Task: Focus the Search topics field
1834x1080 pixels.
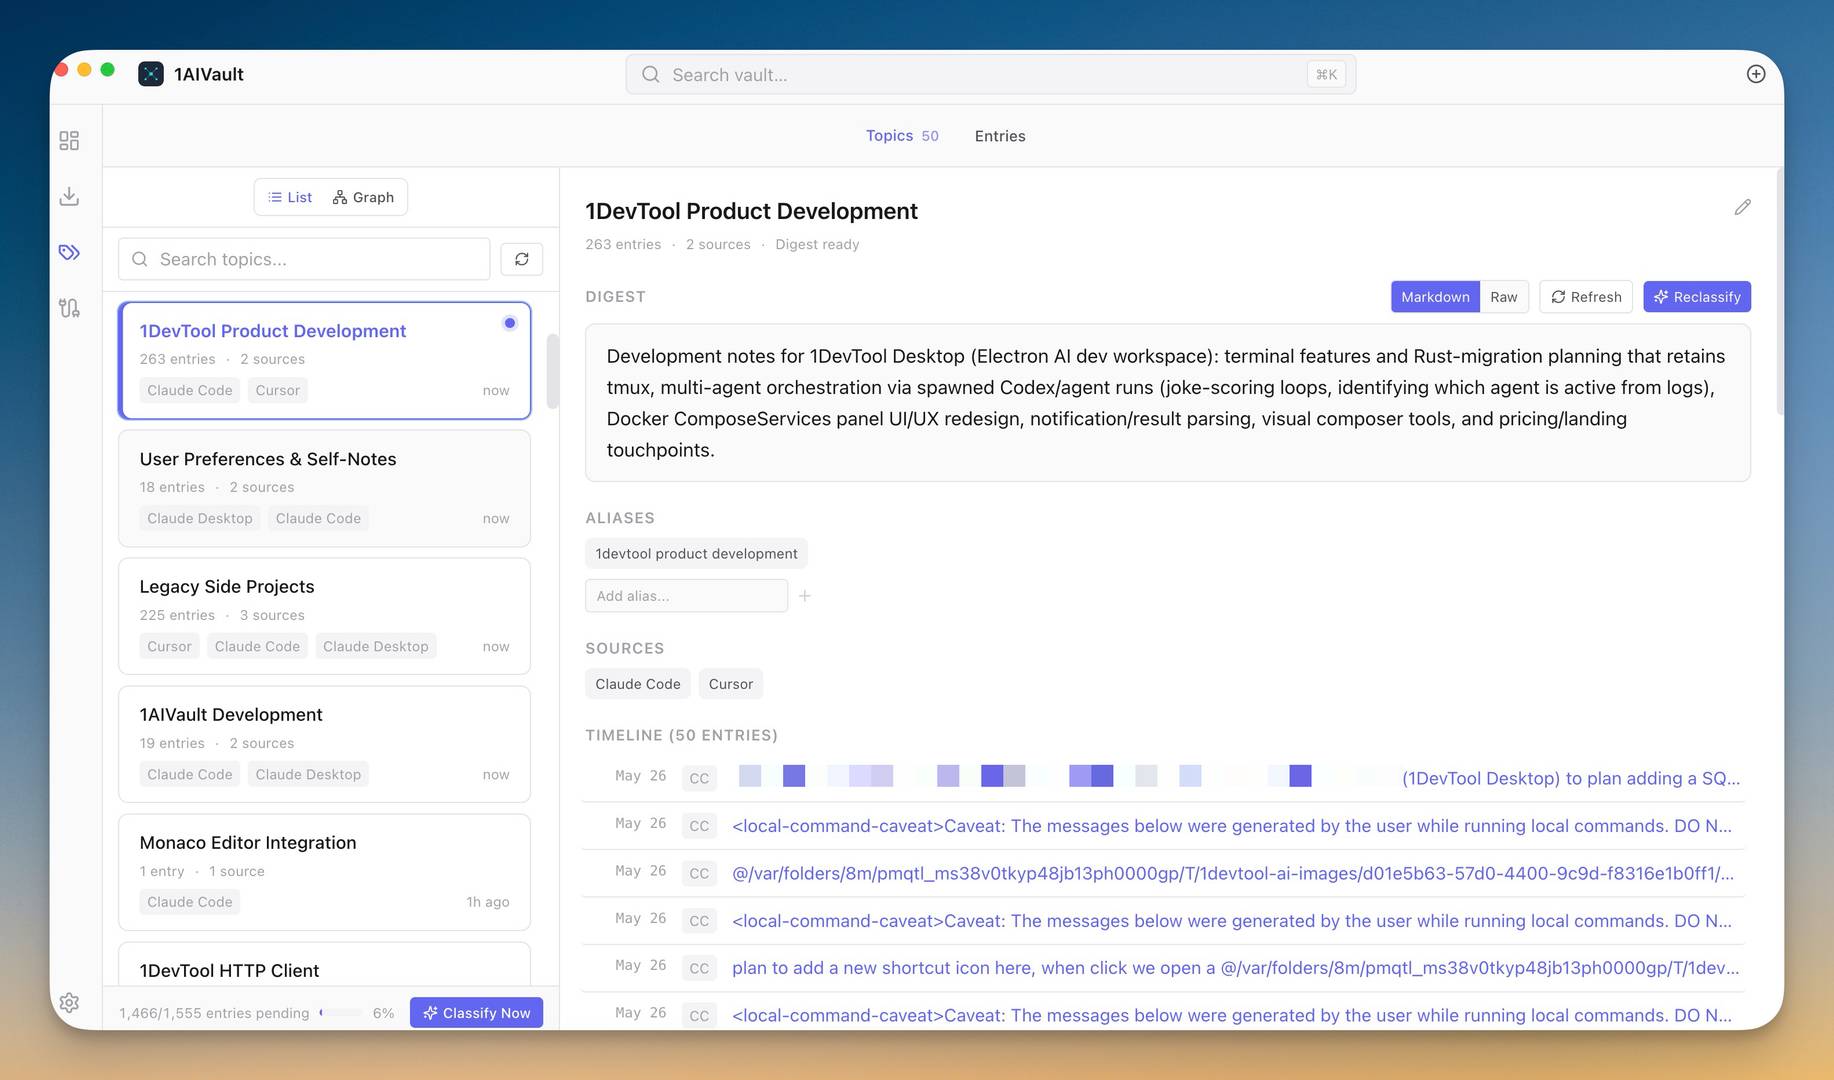Action: click(304, 259)
